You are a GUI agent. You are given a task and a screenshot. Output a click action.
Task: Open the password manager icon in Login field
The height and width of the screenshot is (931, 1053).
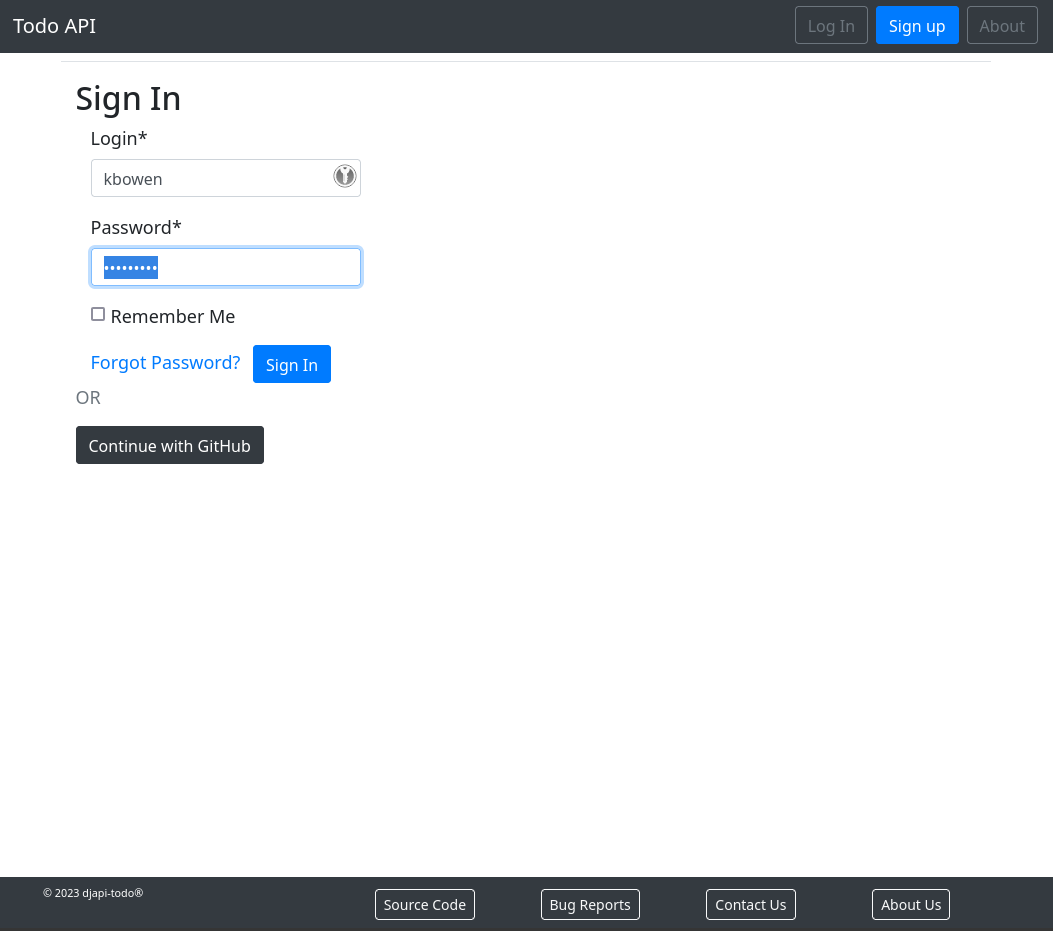pos(345,176)
